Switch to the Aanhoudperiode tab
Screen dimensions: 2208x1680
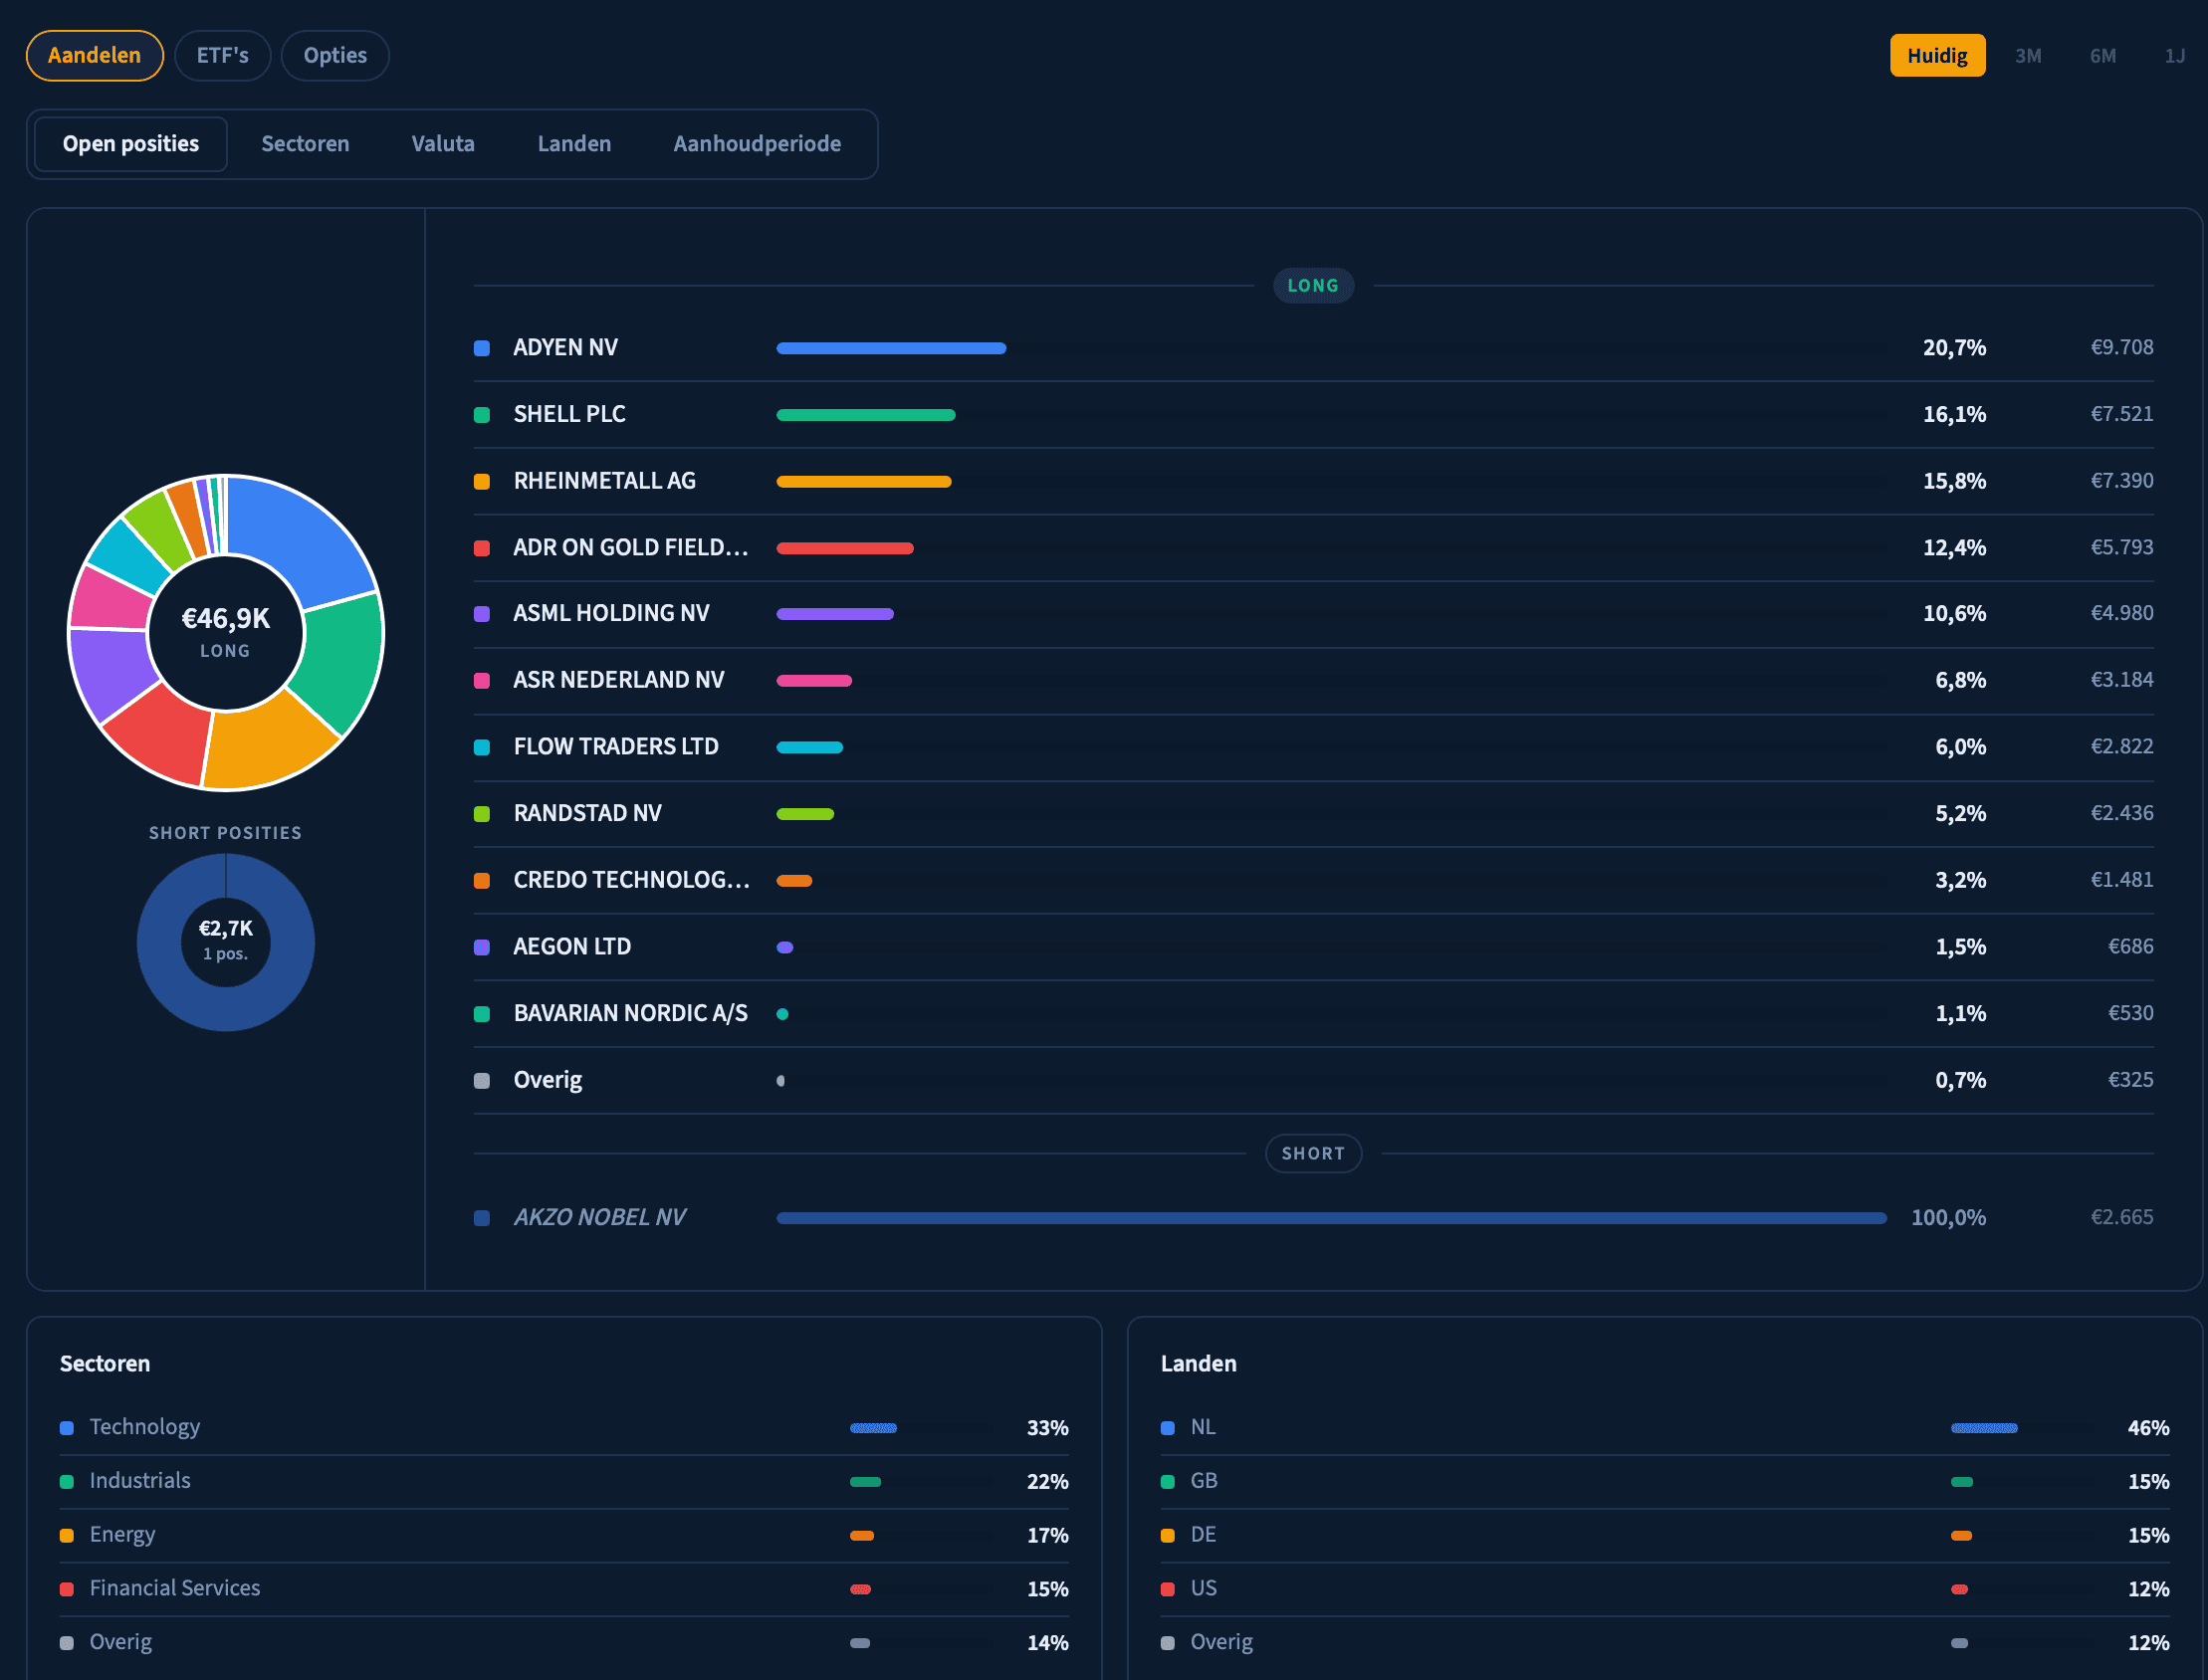point(757,144)
